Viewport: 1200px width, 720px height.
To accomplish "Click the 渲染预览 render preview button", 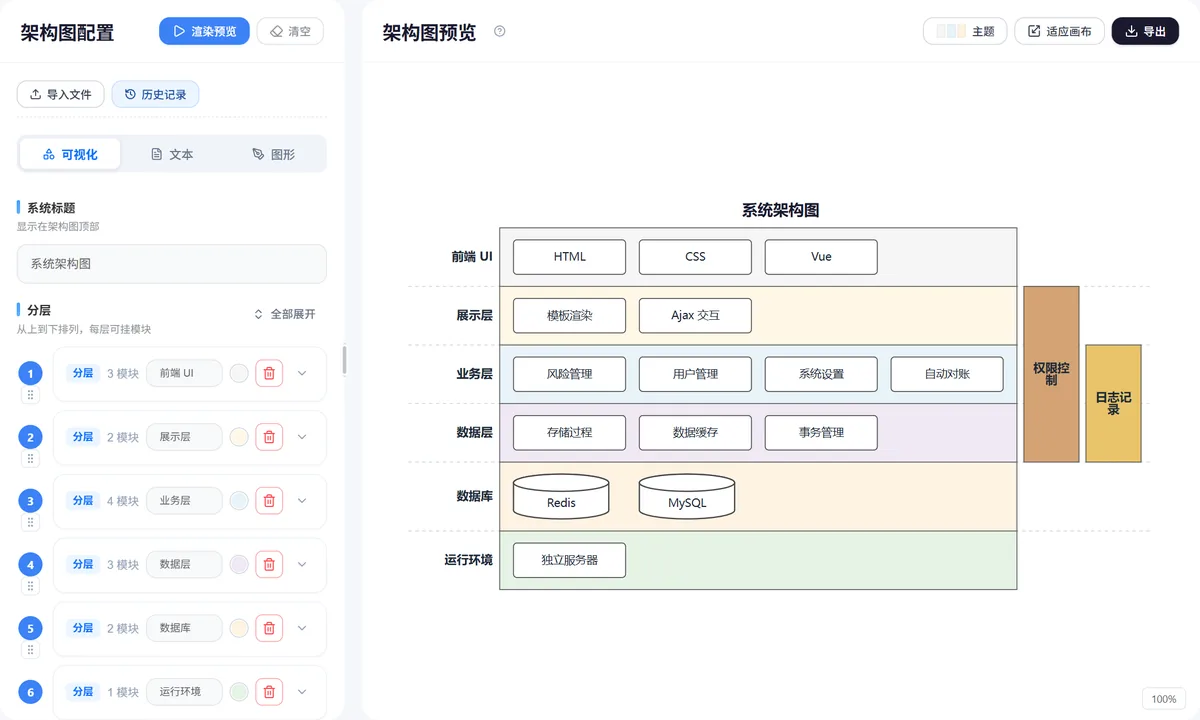I will [204, 31].
